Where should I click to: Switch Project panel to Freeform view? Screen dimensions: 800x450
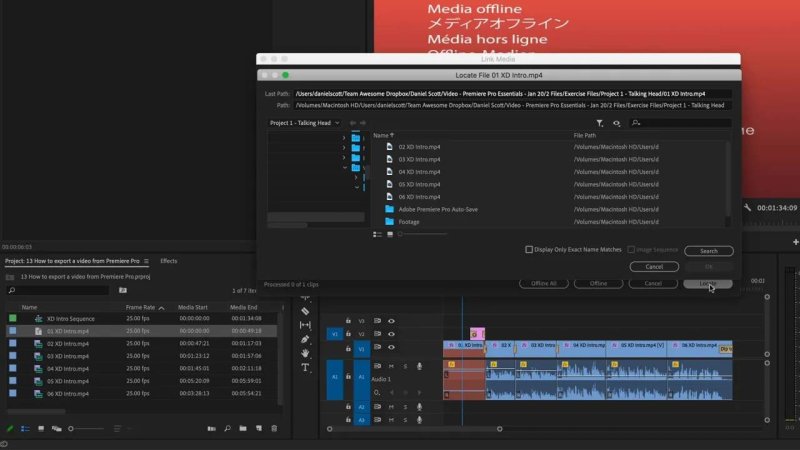[57, 429]
